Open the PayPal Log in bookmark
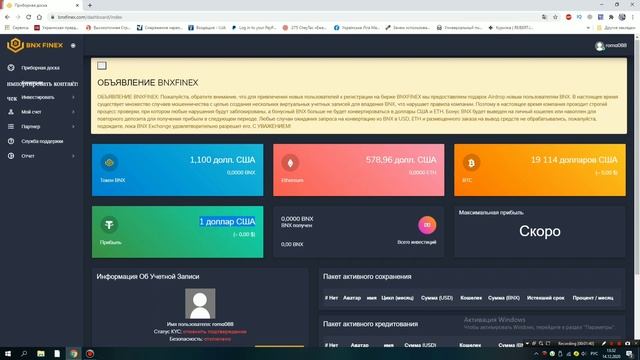 pos(253,28)
